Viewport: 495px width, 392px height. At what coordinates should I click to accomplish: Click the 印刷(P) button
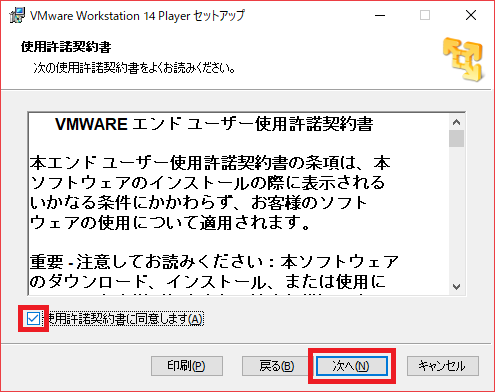tap(187, 366)
